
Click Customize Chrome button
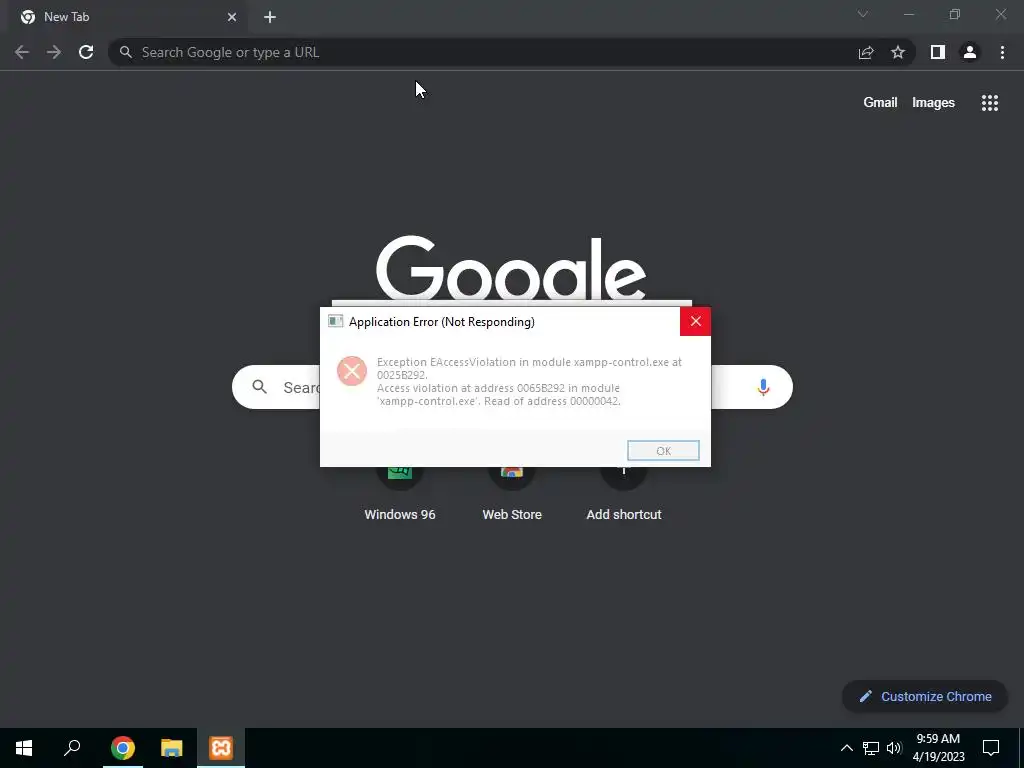coord(925,696)
